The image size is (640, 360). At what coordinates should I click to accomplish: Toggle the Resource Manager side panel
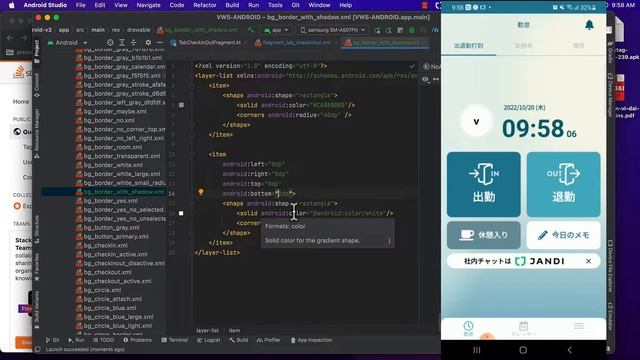[37, 133]
